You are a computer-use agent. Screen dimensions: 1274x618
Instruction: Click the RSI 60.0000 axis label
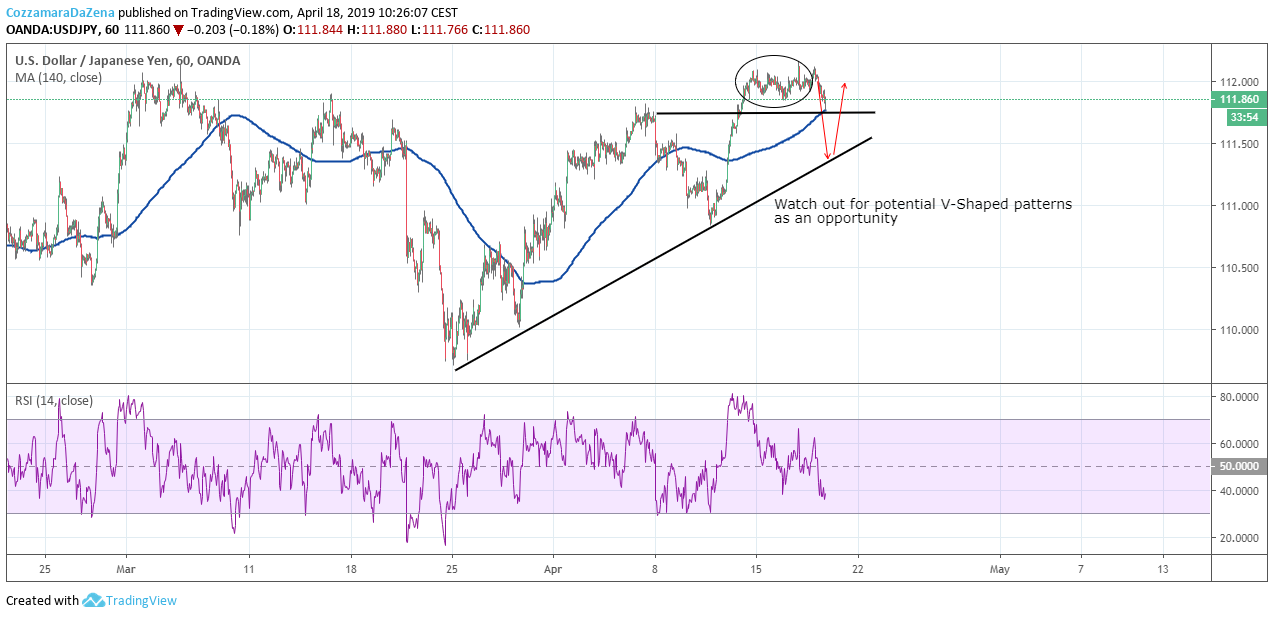(x=1237, y=444)
